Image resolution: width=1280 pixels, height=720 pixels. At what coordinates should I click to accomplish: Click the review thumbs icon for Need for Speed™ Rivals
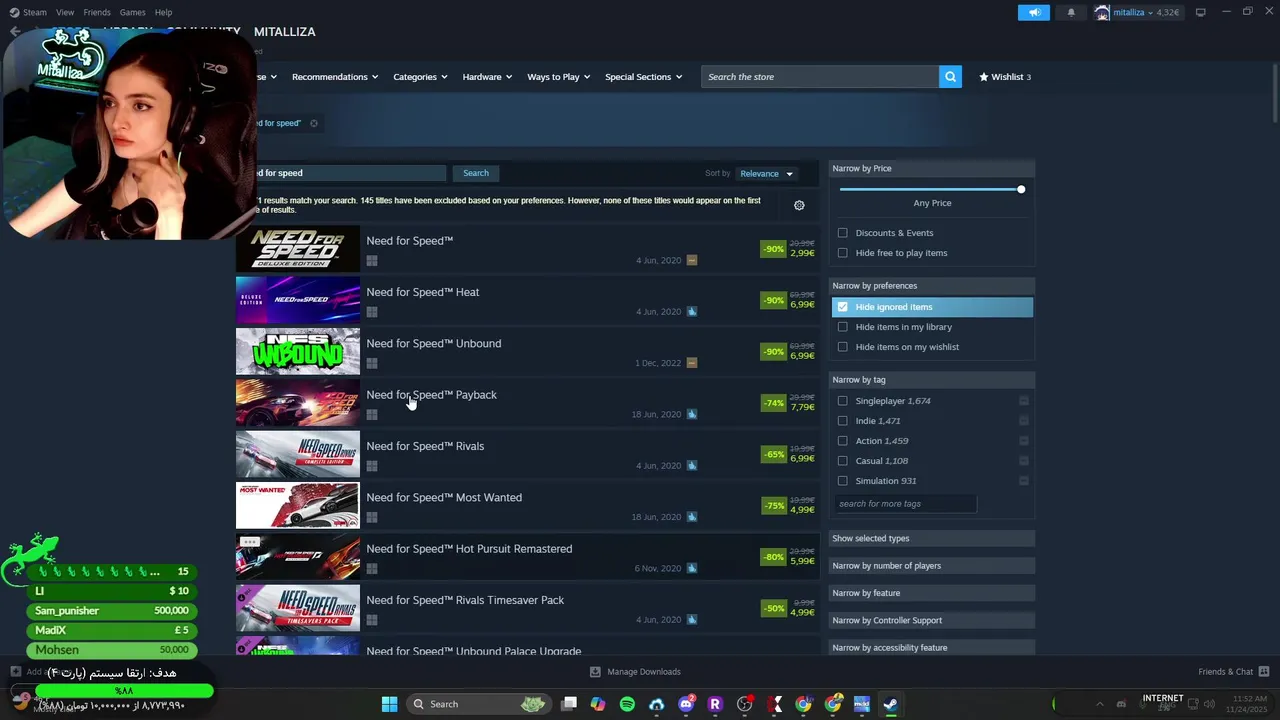point(692,465)
